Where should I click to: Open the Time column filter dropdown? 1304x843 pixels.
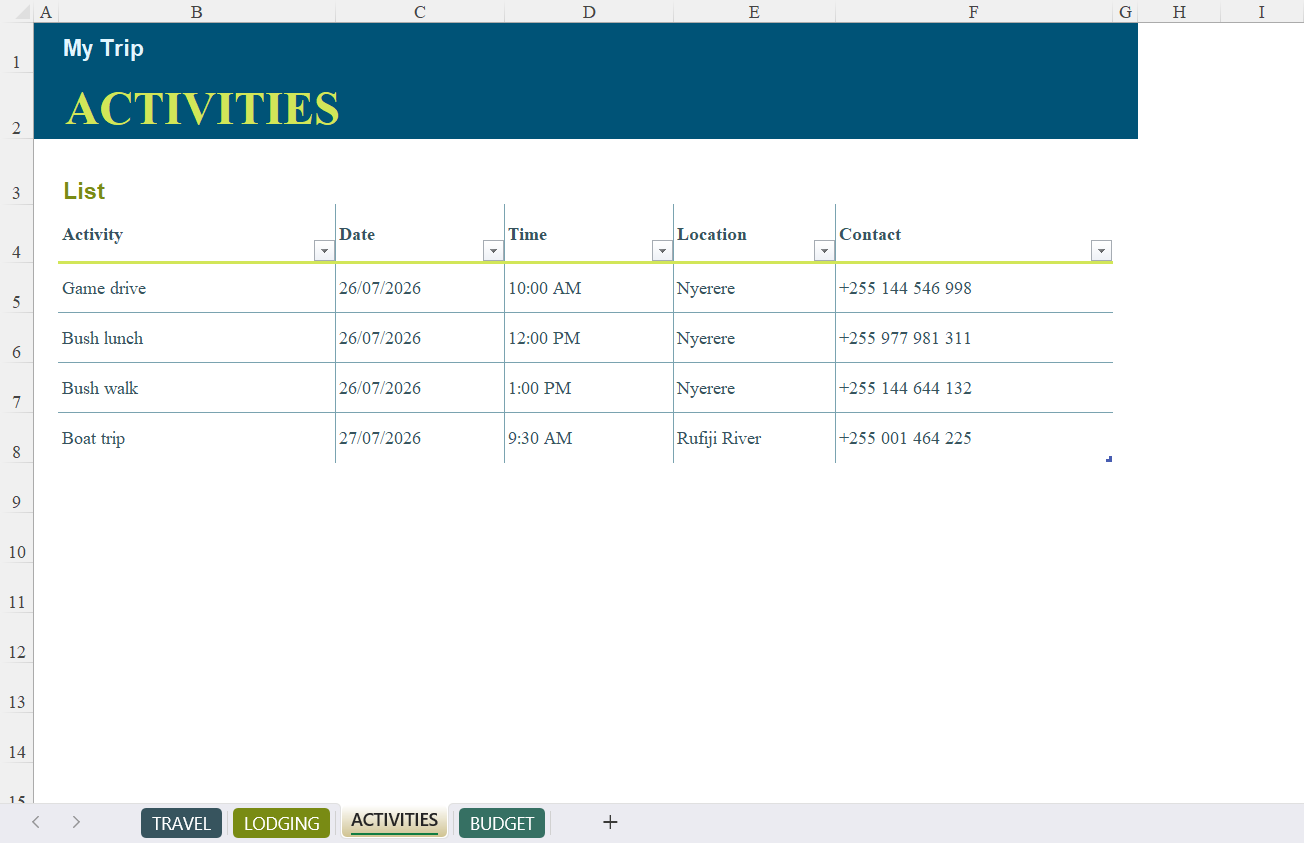click(x=662, y=251)
